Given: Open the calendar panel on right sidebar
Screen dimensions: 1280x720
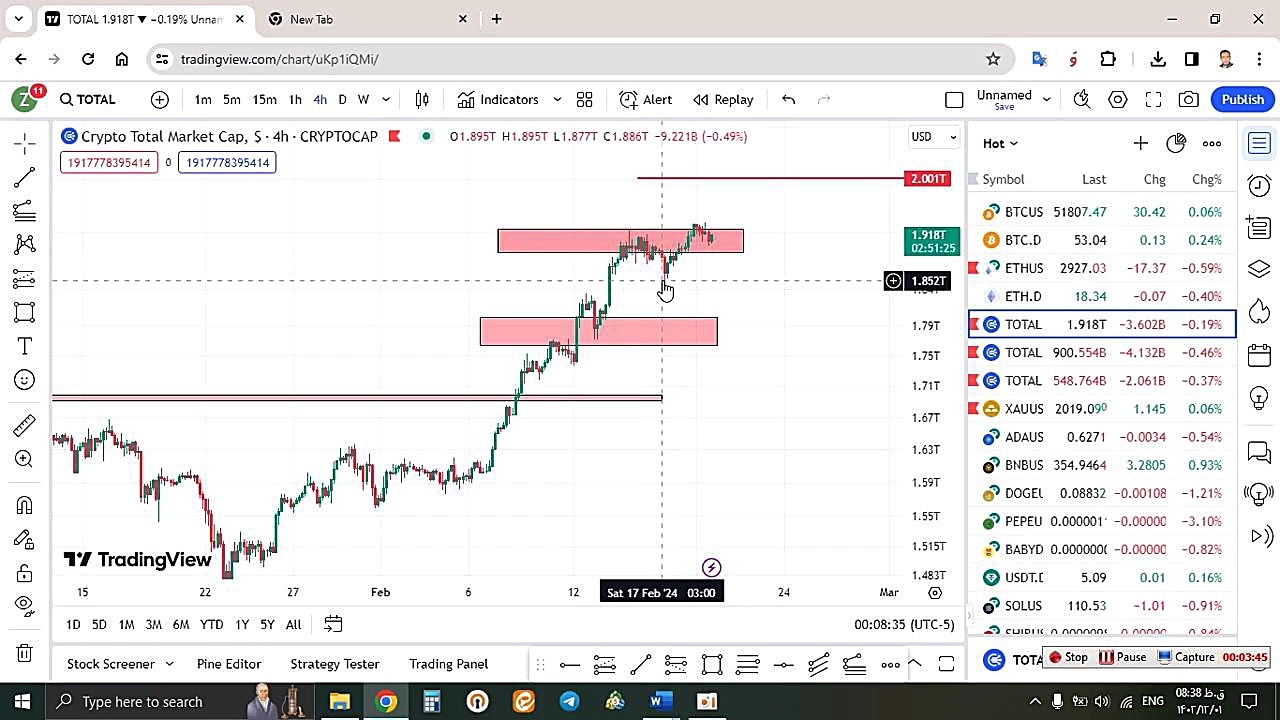Looking at the screenshot, I should point(1259,354).
